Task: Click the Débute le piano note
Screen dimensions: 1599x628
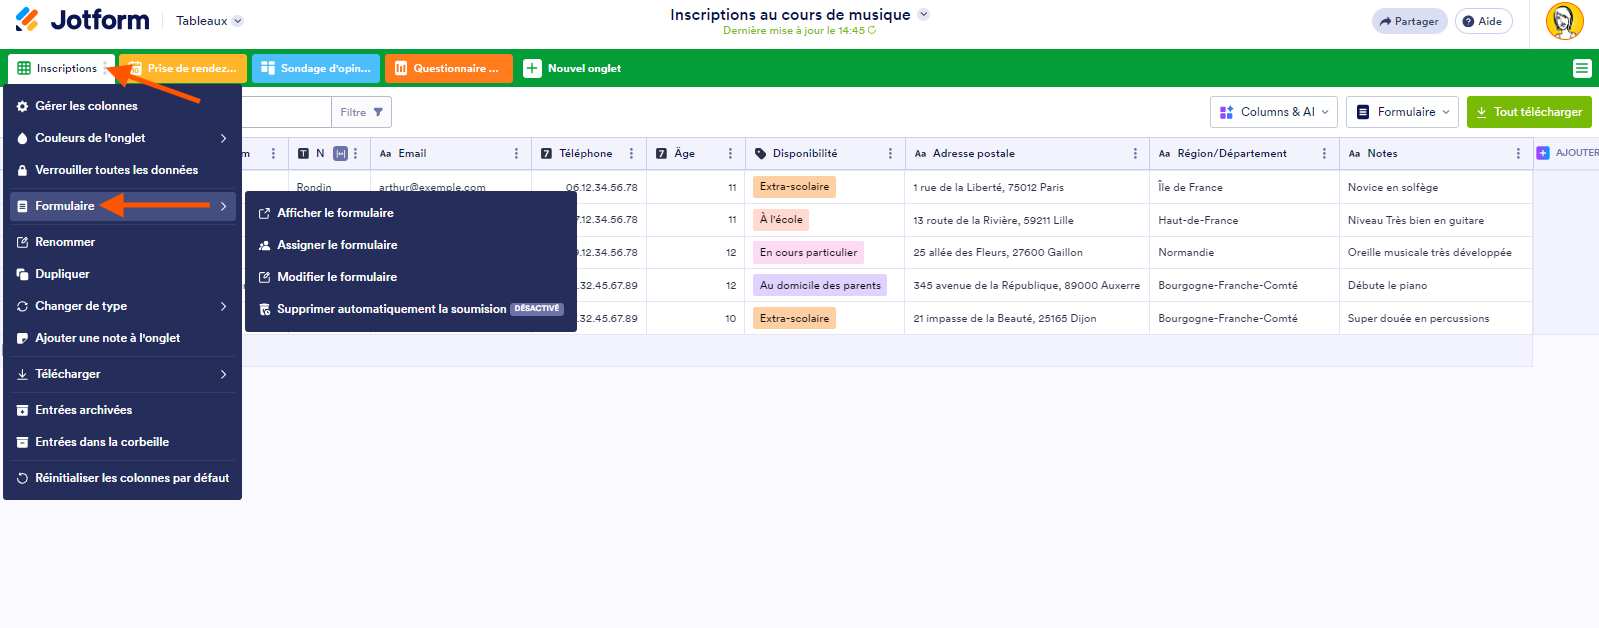Action: pos(1435,285)
